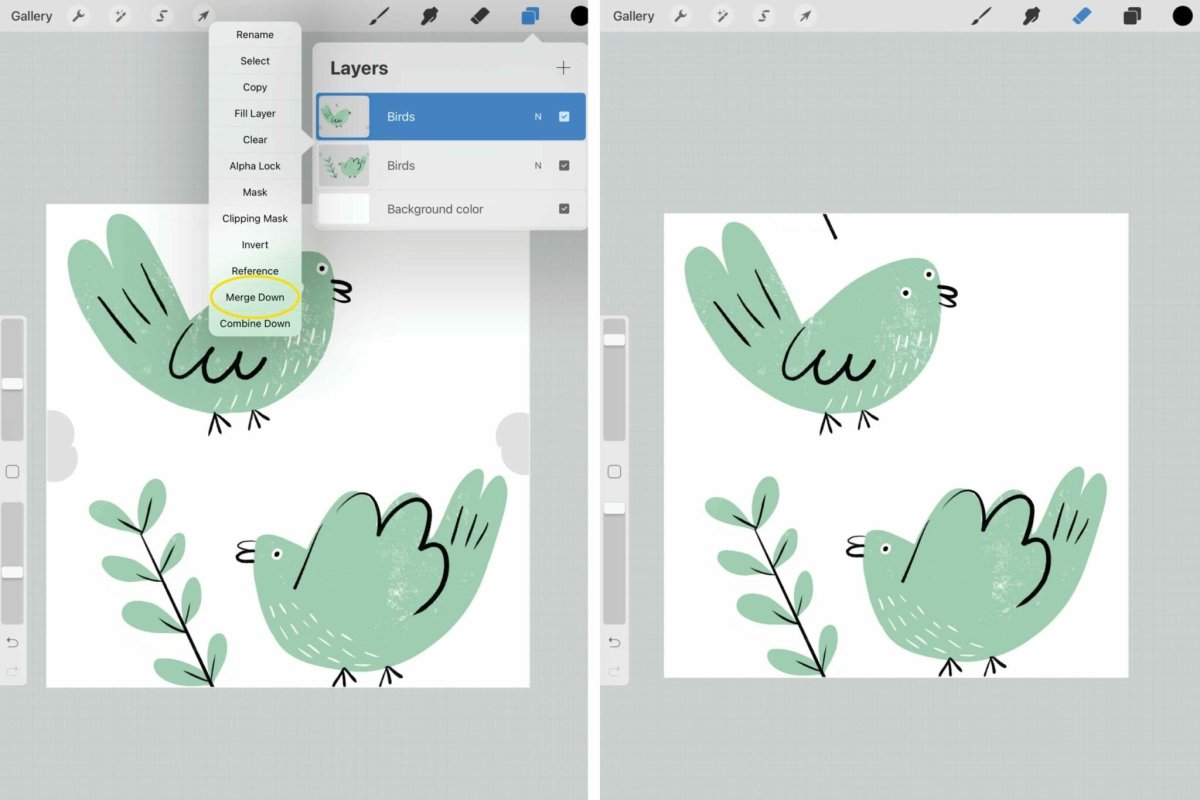Open the Layers popover in right window

tap(1131, 16)
